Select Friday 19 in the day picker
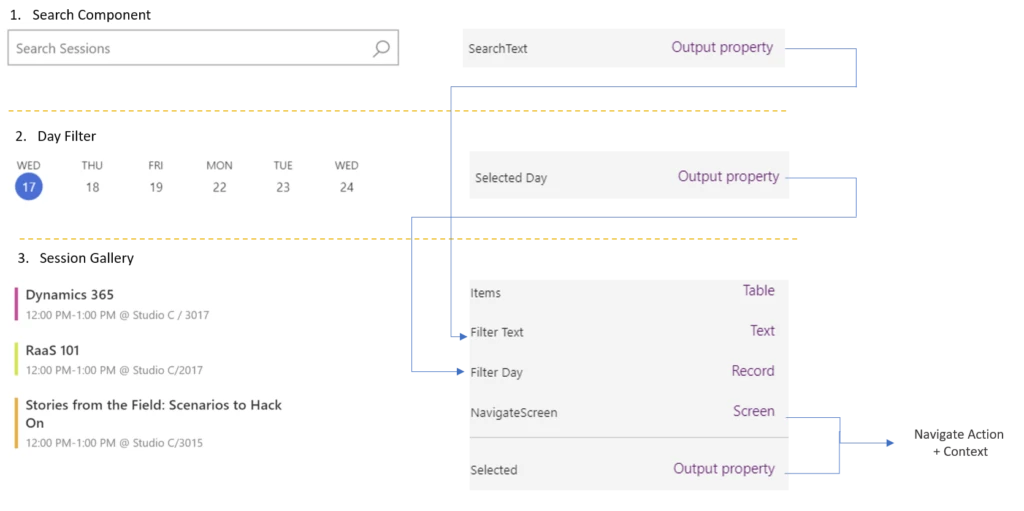 click(x=156, y=186)
